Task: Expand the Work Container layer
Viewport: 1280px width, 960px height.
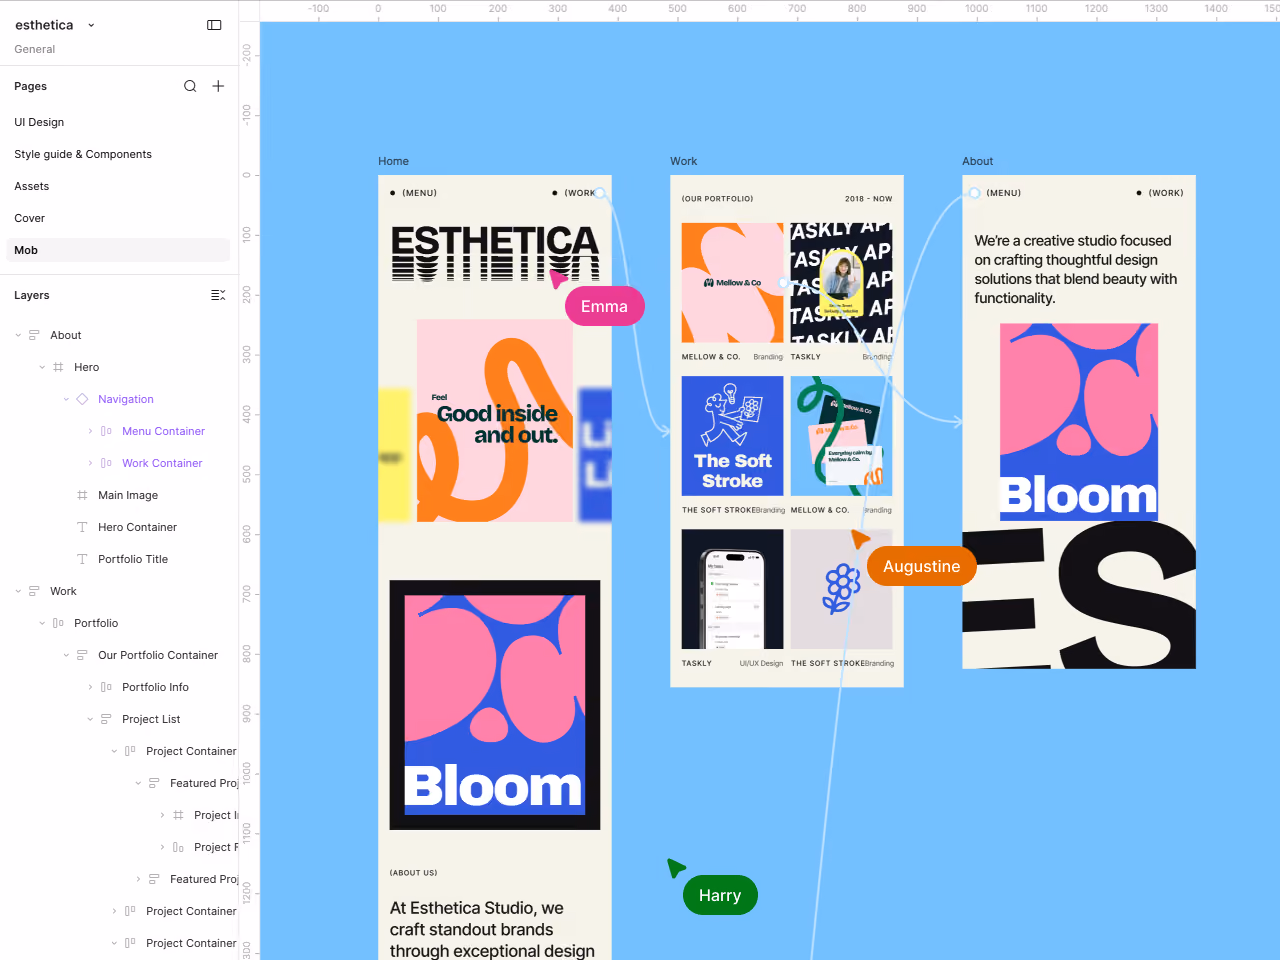Action: click(x=90, y=463)
